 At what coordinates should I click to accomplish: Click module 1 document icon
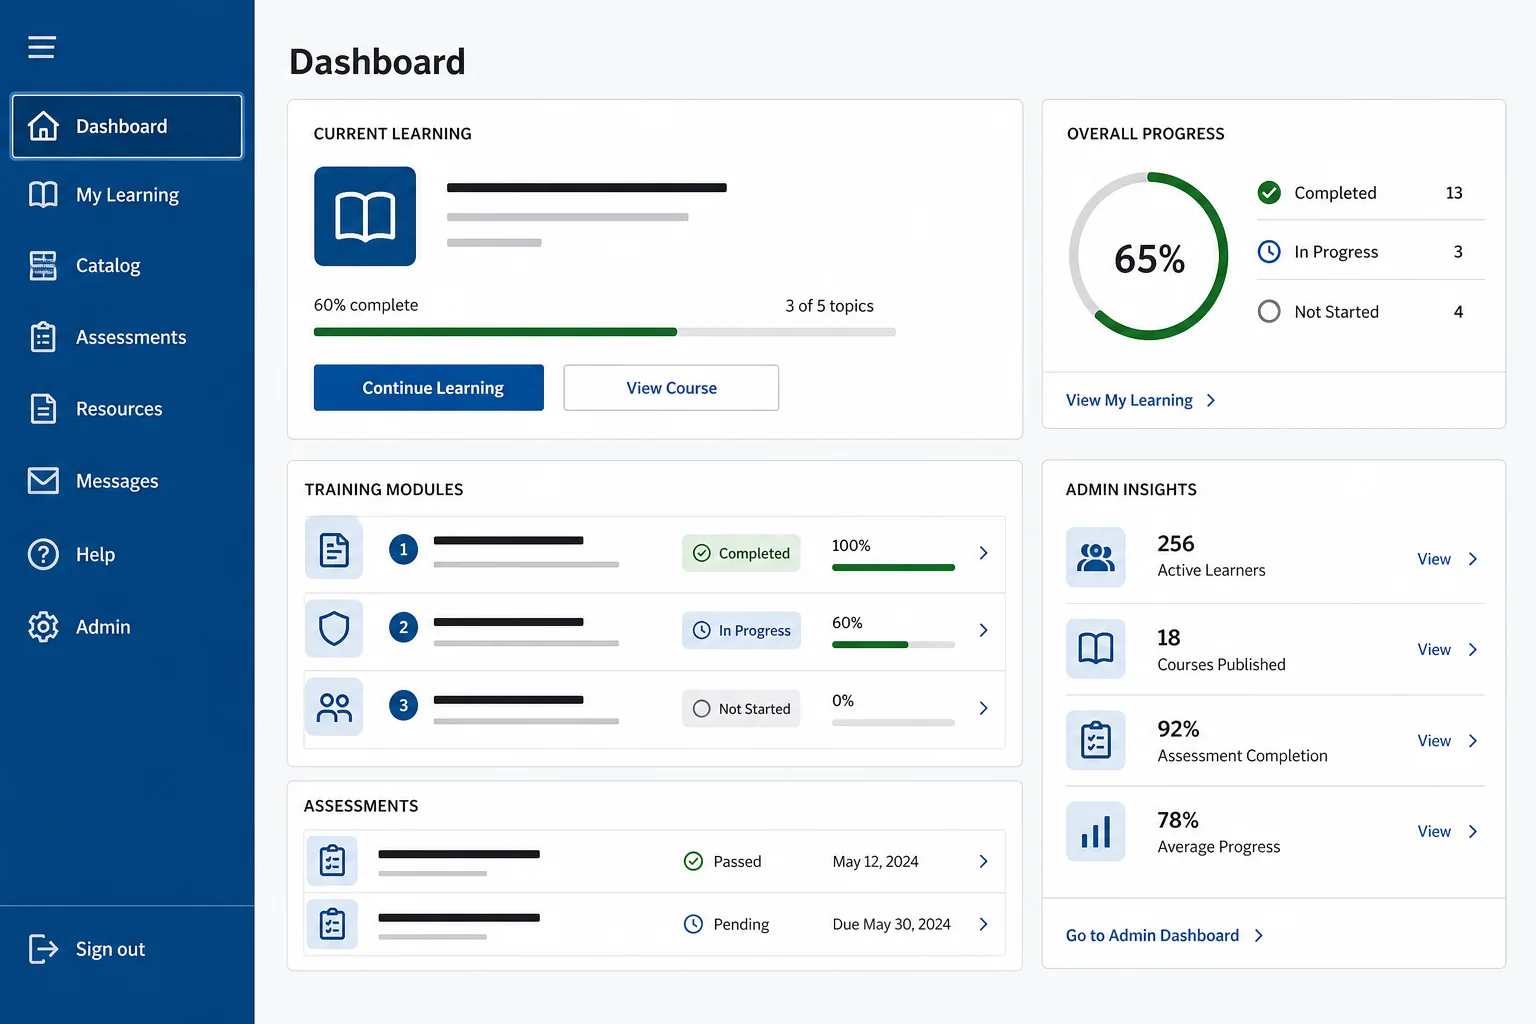(x=334, y=549)
